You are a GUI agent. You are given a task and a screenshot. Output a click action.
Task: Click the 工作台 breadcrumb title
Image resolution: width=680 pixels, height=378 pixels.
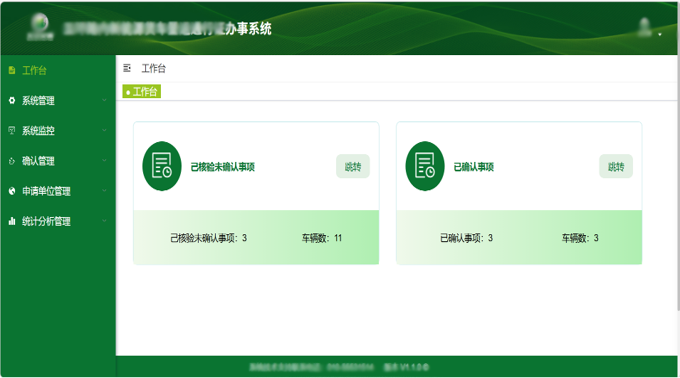(154, 68)
